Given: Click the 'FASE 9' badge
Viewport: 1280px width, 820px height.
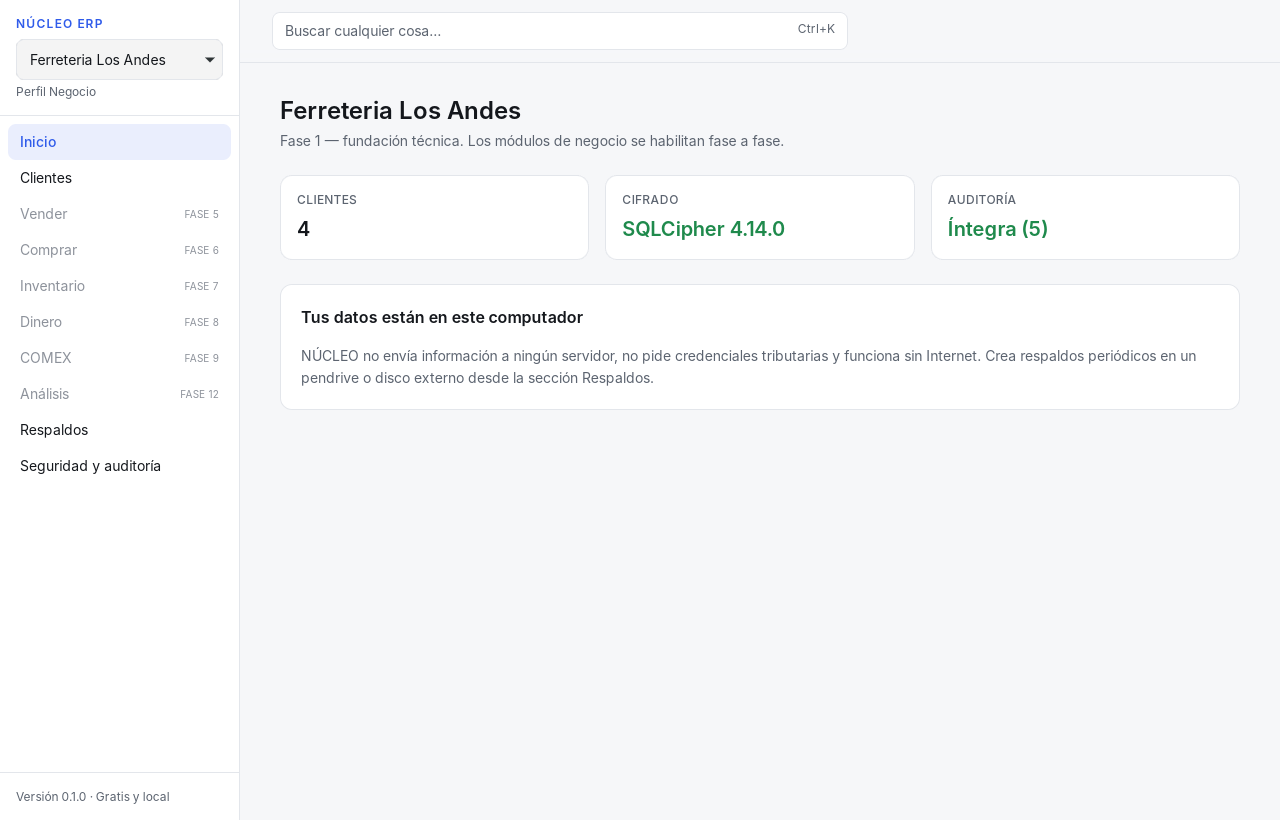Looking at the screenshot, I should pos(201,358).
